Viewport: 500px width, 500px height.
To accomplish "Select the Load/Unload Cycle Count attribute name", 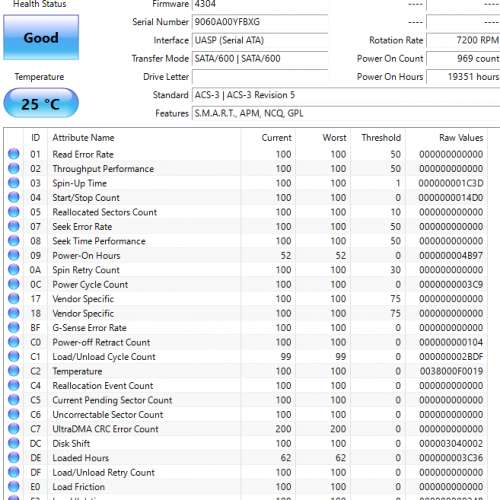I will pyautogui.click(x=104, y=357).
